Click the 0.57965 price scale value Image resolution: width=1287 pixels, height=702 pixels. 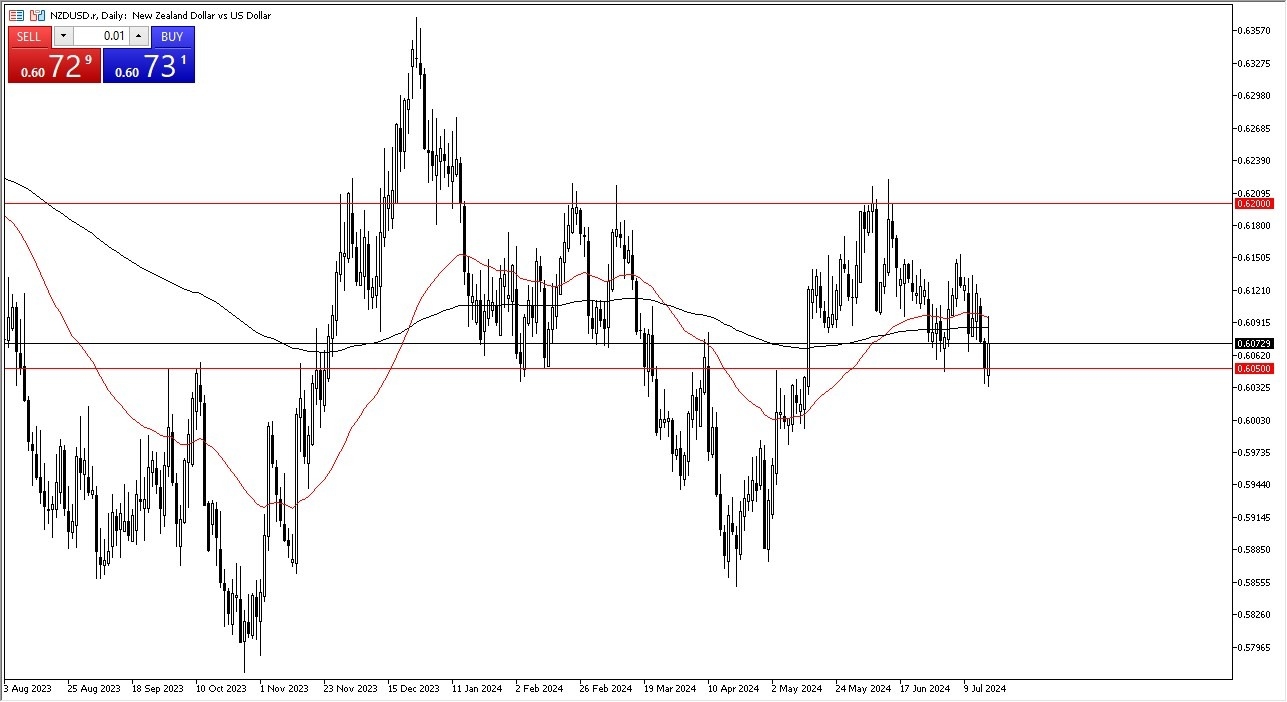click(x=1253, y=646)
